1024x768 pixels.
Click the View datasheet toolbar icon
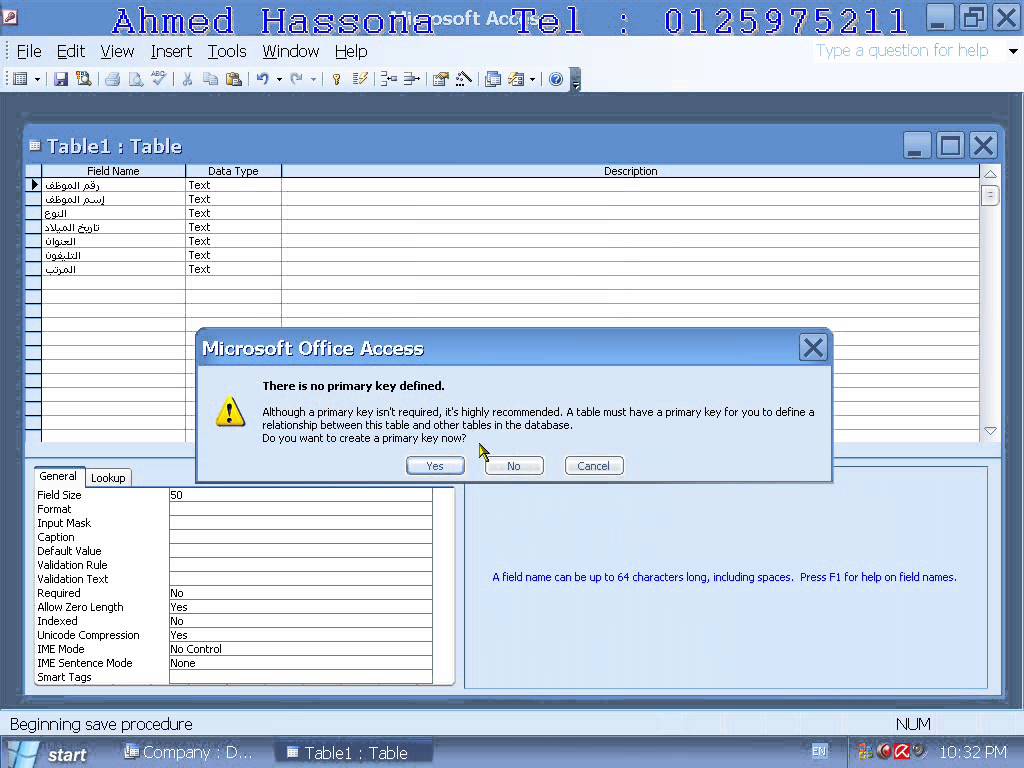(x=20, y=79)
